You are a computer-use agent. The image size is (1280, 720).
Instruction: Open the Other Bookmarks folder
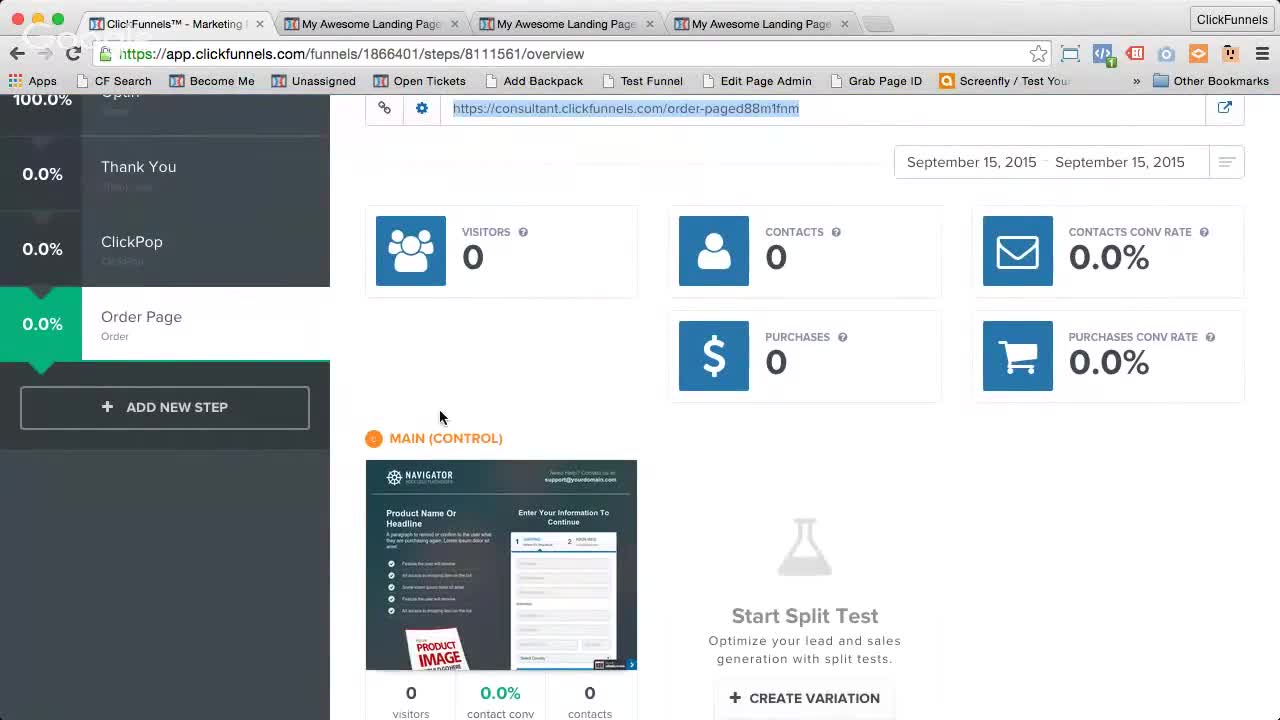(1211, 81)
